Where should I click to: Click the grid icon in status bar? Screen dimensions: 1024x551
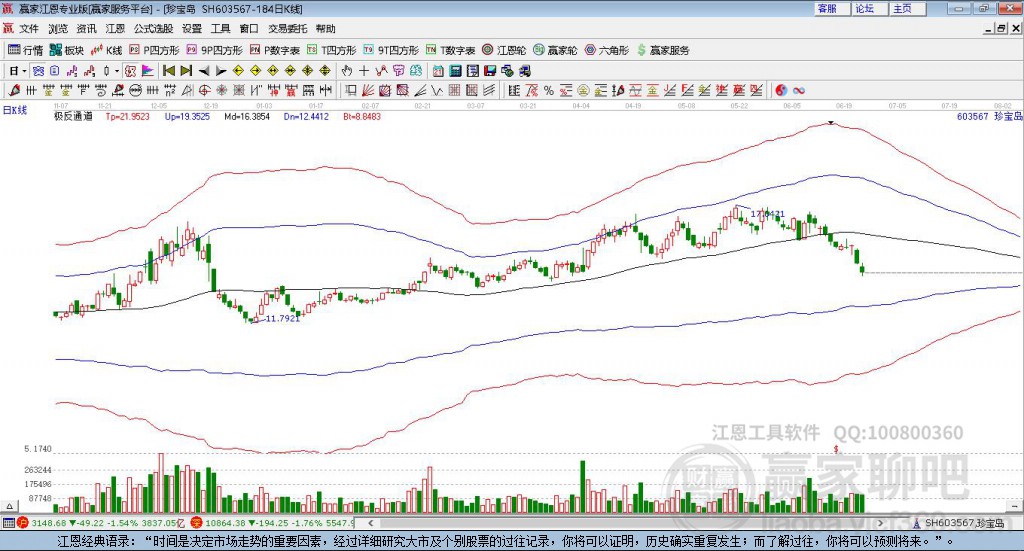(x=8, y=523)
